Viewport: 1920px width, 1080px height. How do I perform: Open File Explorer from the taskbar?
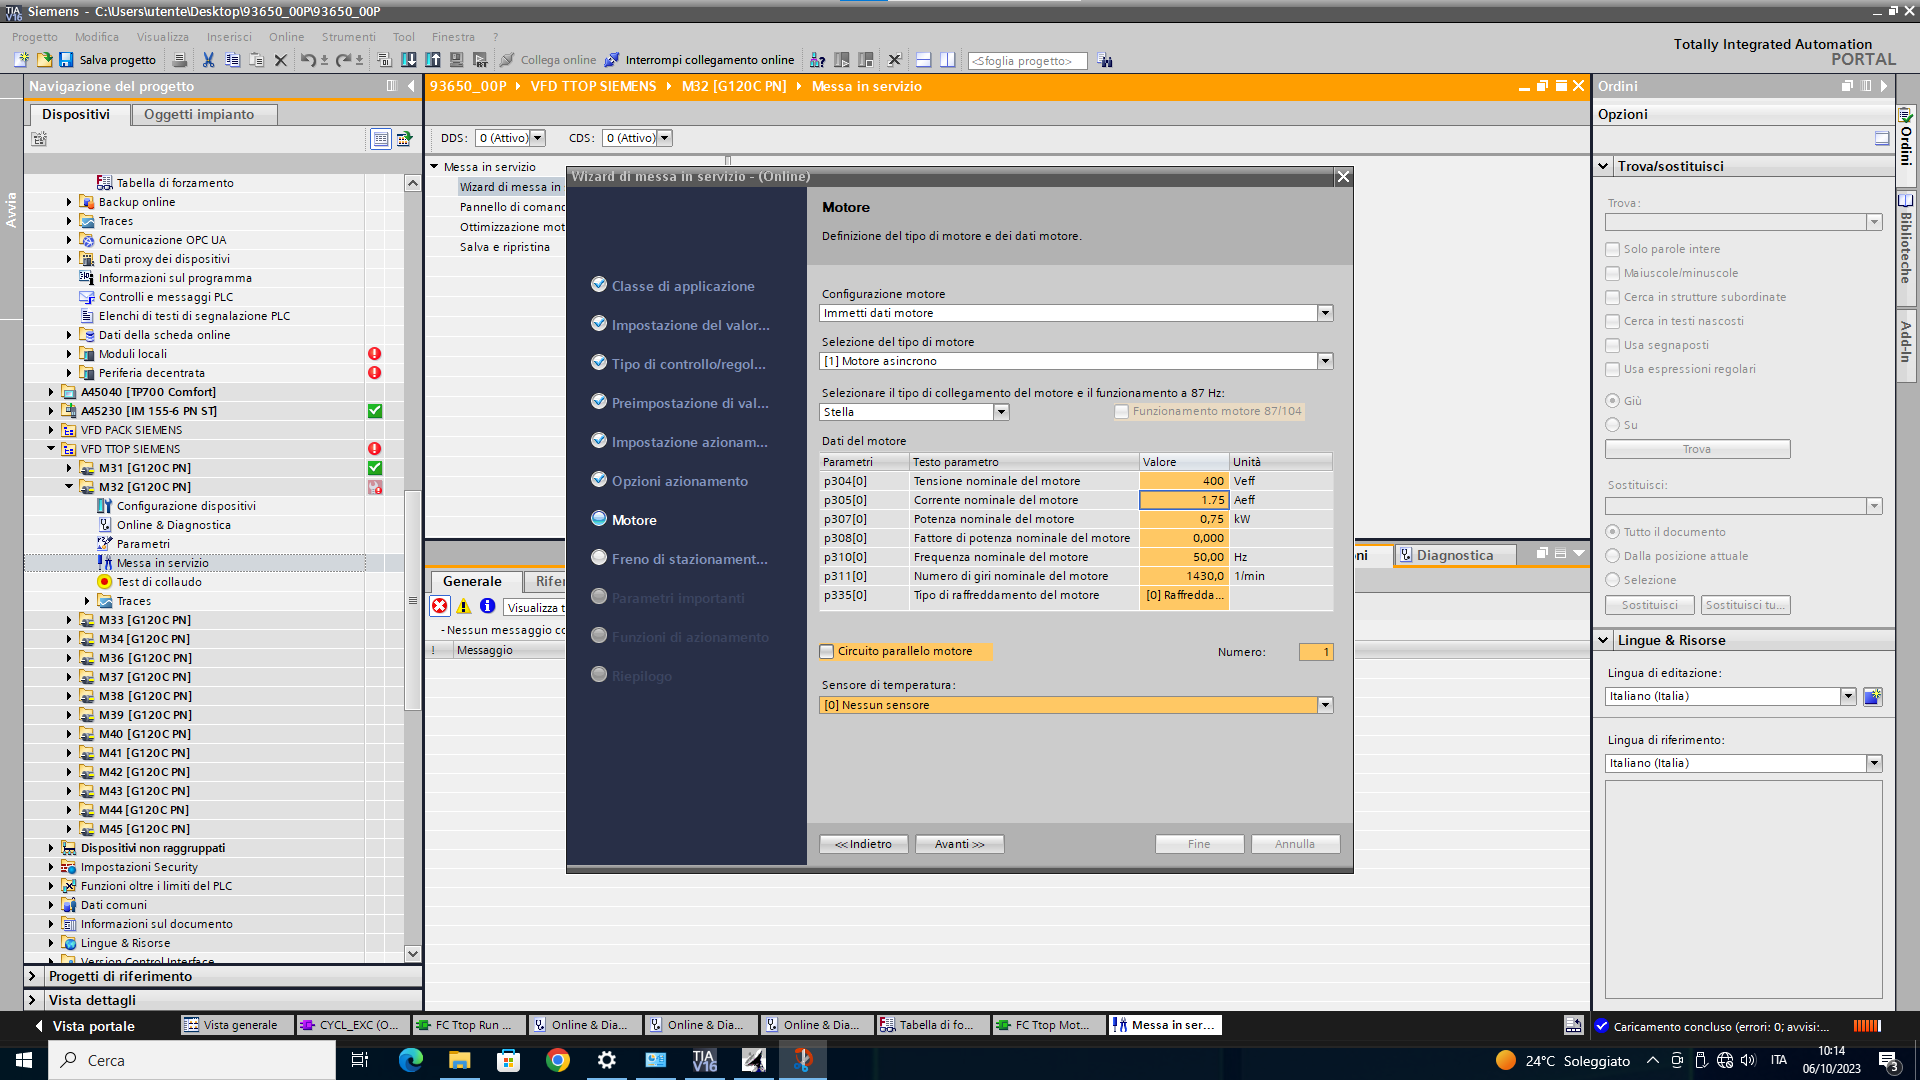coord(459,1060)
